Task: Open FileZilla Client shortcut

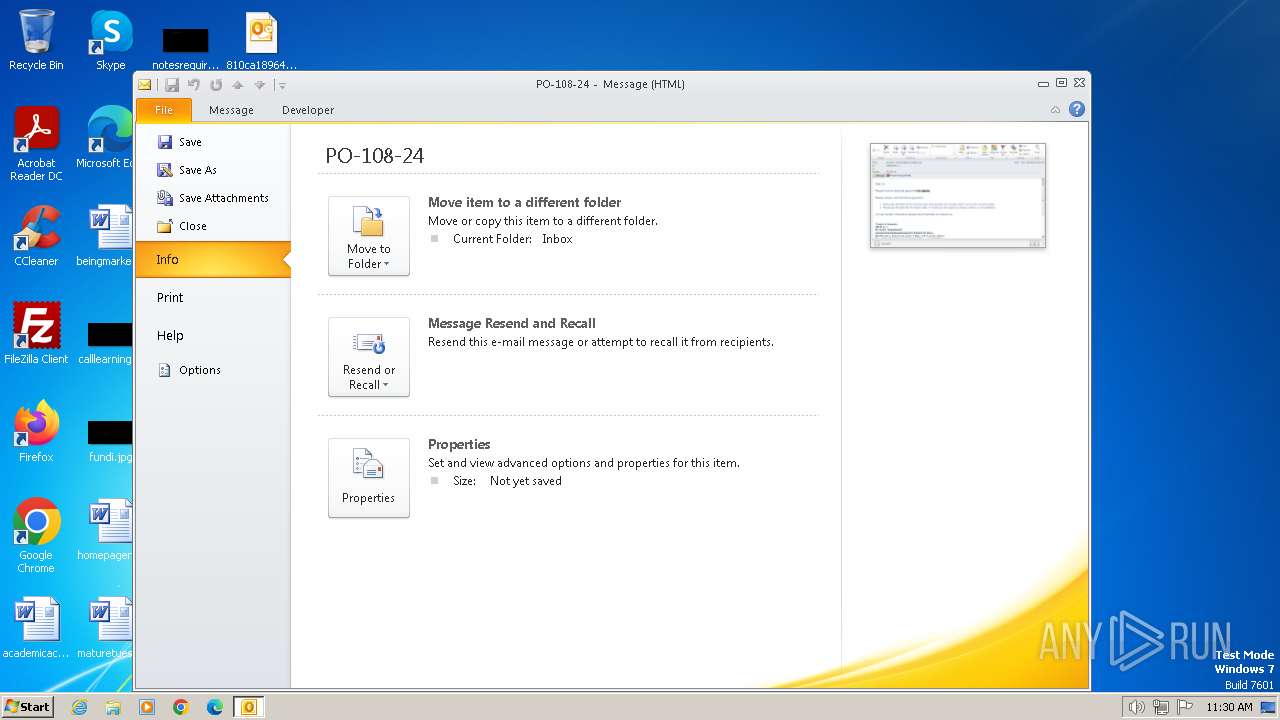Action: click(36, 334)
